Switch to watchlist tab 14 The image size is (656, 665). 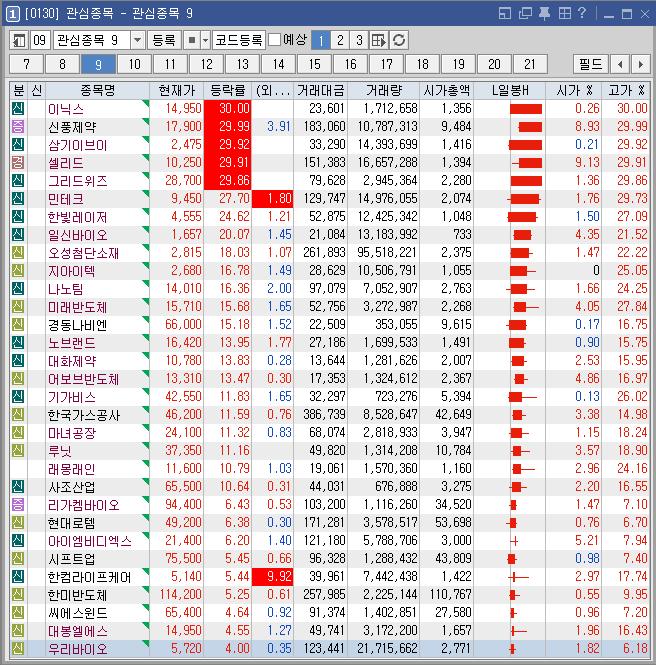tap(278, 64)
